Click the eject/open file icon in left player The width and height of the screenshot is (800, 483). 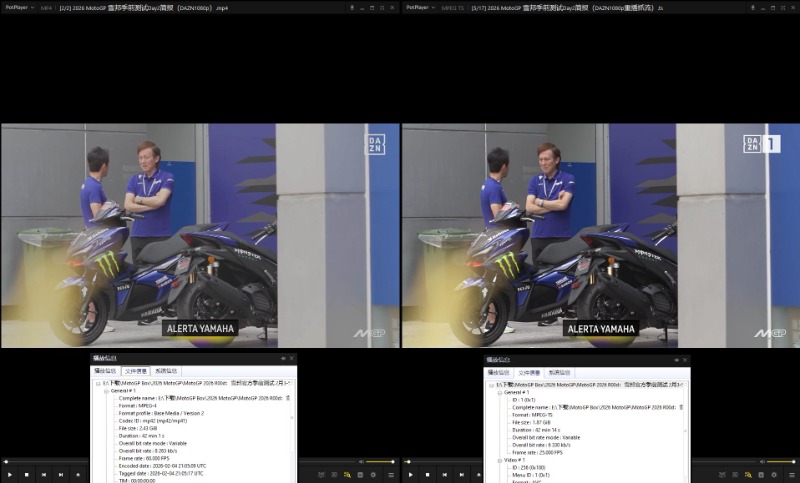point(77,474)
